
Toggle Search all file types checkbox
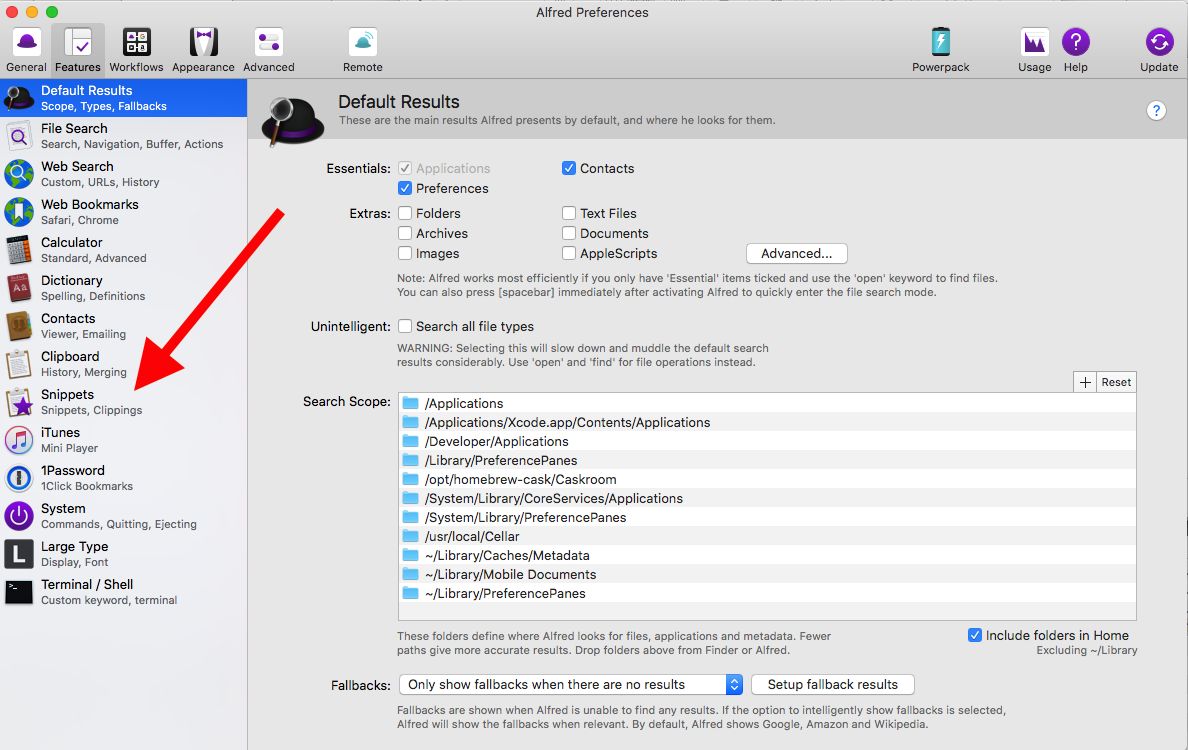click(405, 327)
